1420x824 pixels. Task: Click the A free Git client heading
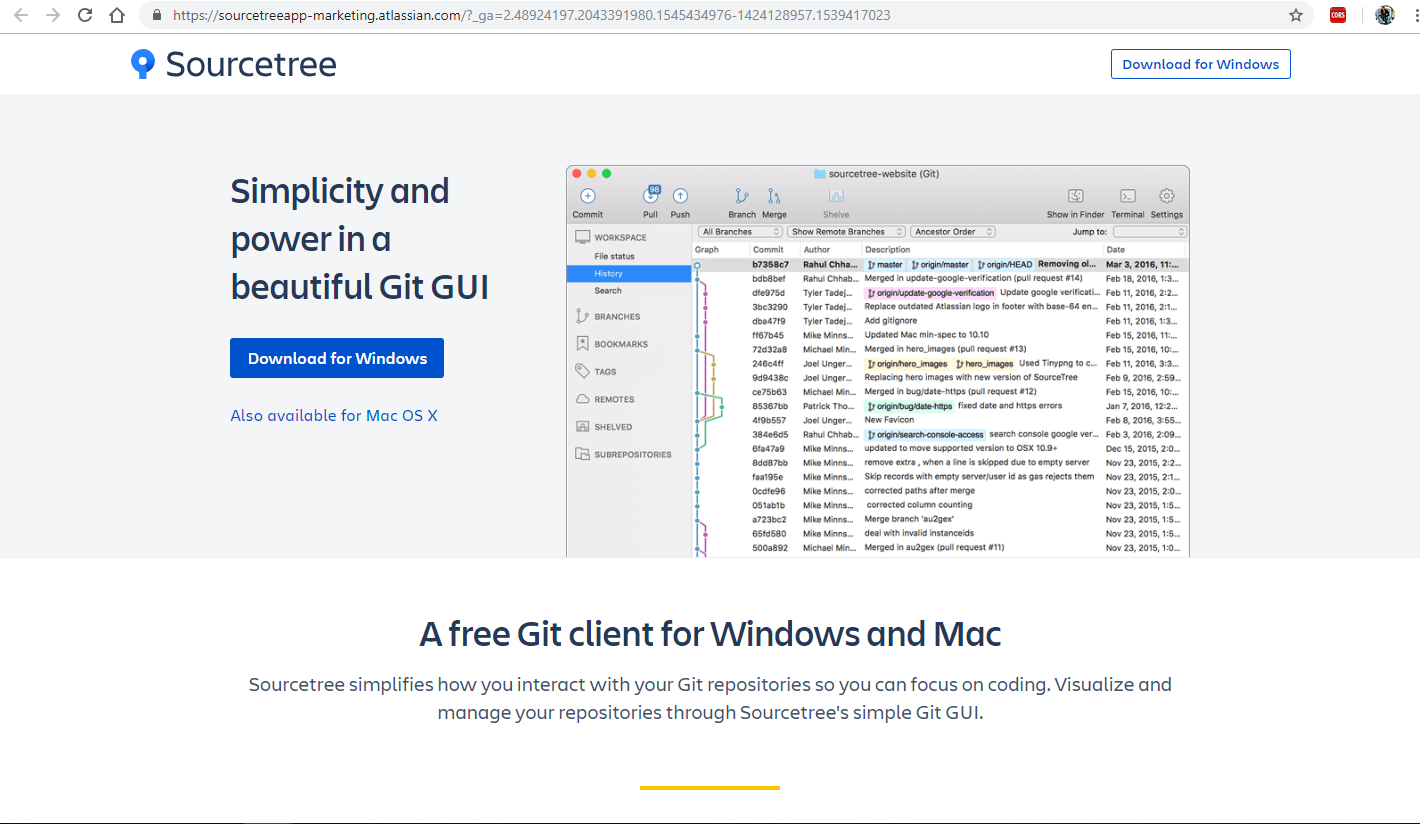tap(710, 634)
